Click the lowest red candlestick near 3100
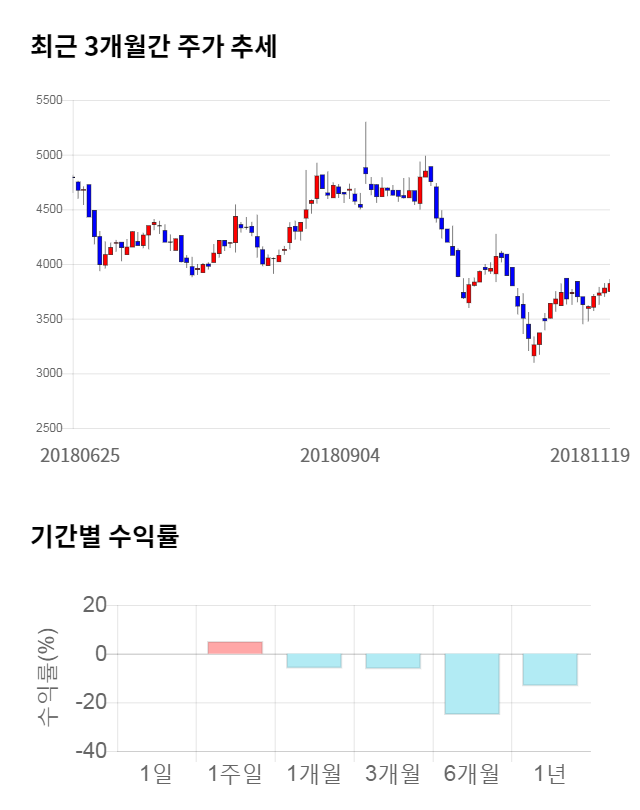Viewport: 640px width, 810px height. pyautogui.click(x=534, y=350)
